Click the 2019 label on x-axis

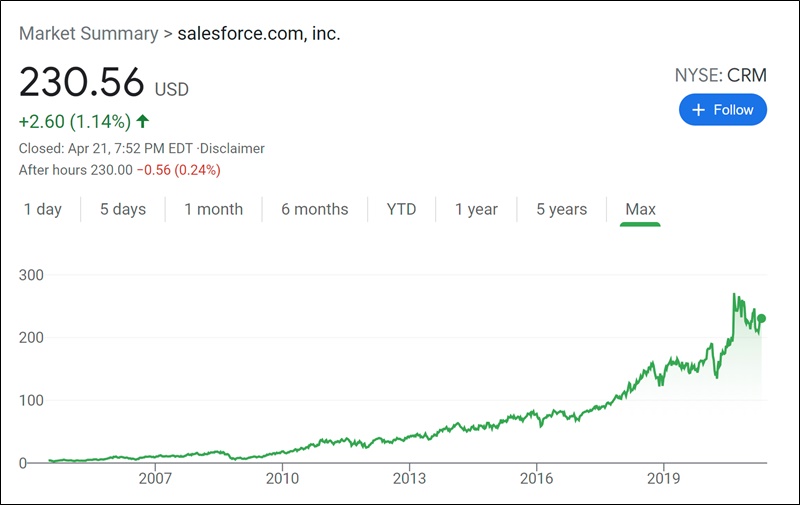[664, 478]
